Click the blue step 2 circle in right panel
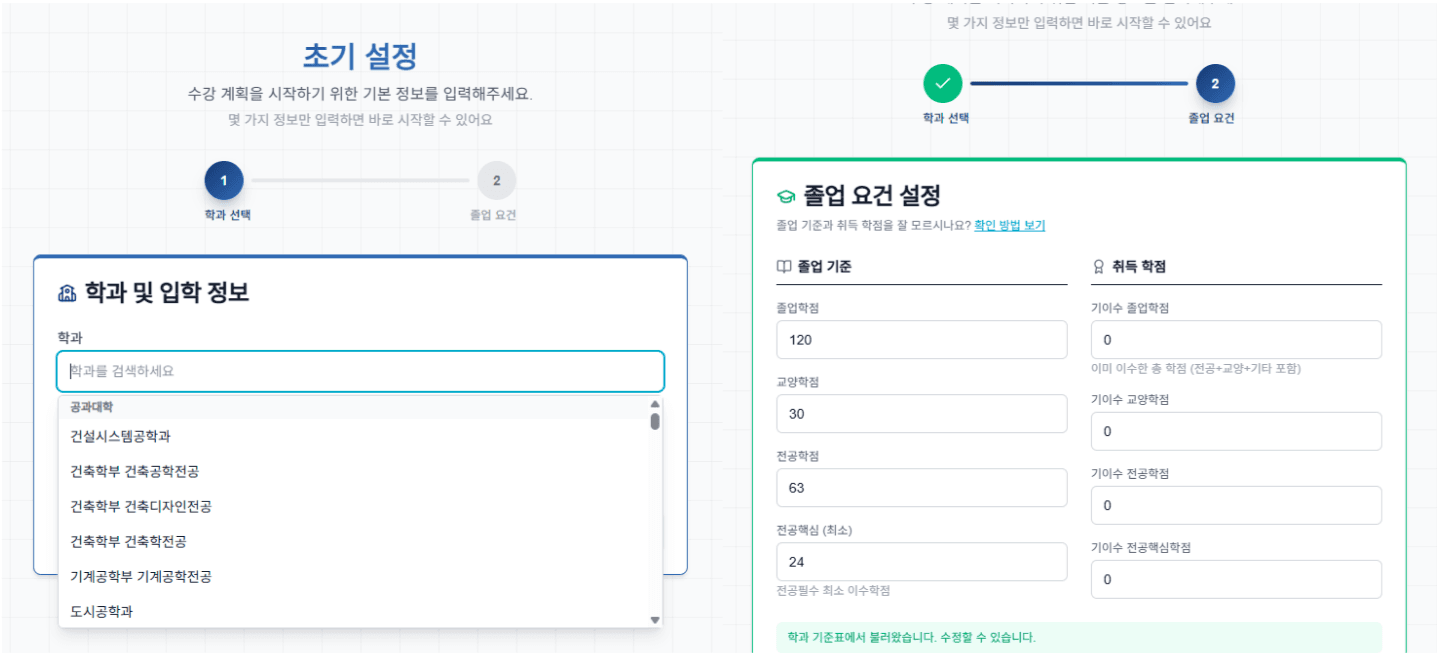The height and width of the screenshot is (658, 1437). (x=1215, y=84)
